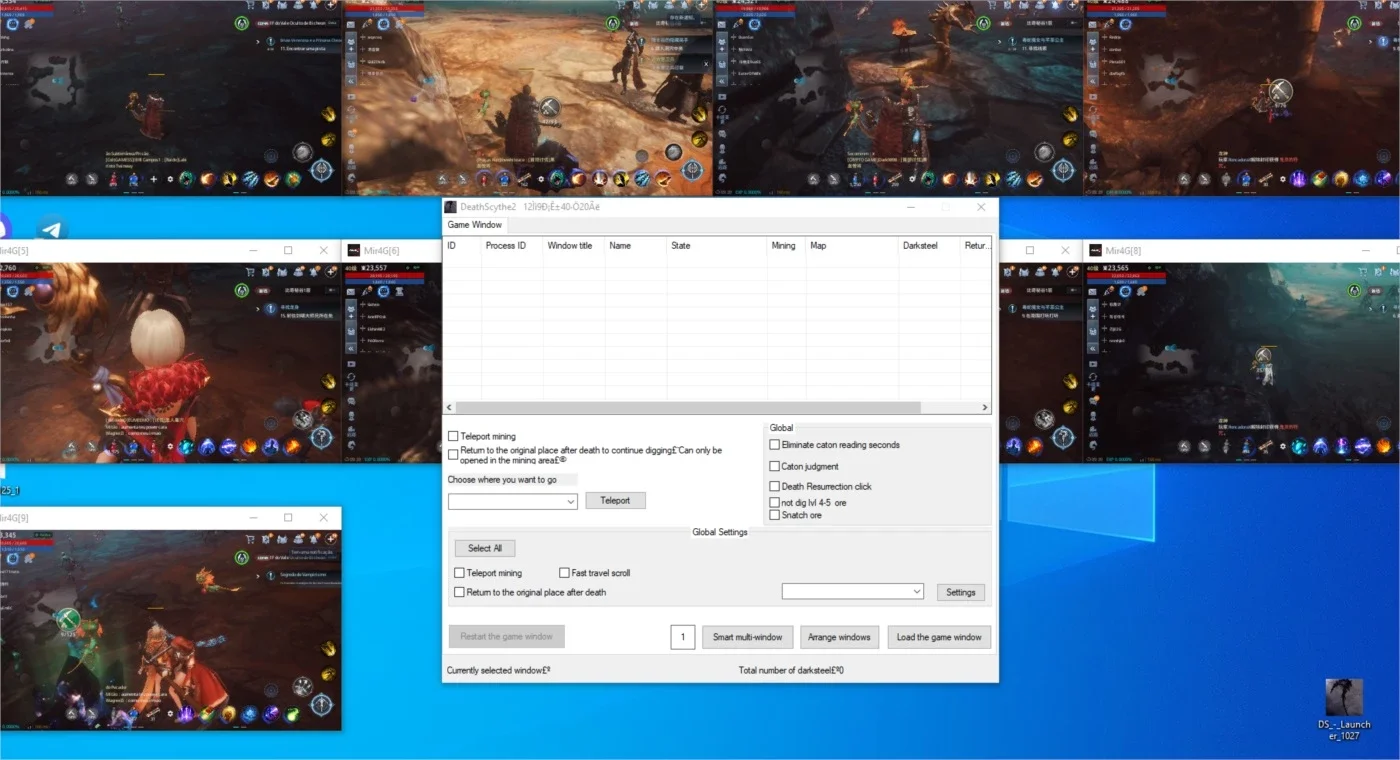
Task: Click the table's left scroll arrow
Action: pos(449,408)
